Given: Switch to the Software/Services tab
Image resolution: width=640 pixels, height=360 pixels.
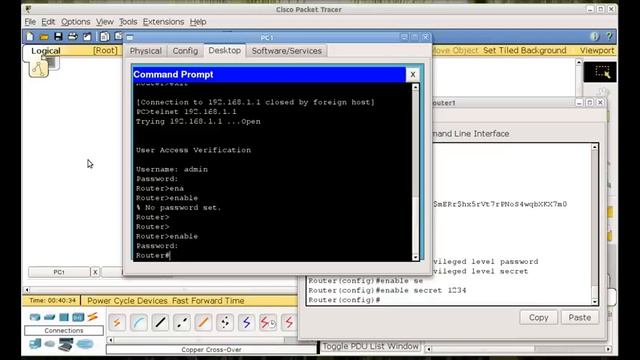Looking at the screenshot, I should (x=287, y=51).
